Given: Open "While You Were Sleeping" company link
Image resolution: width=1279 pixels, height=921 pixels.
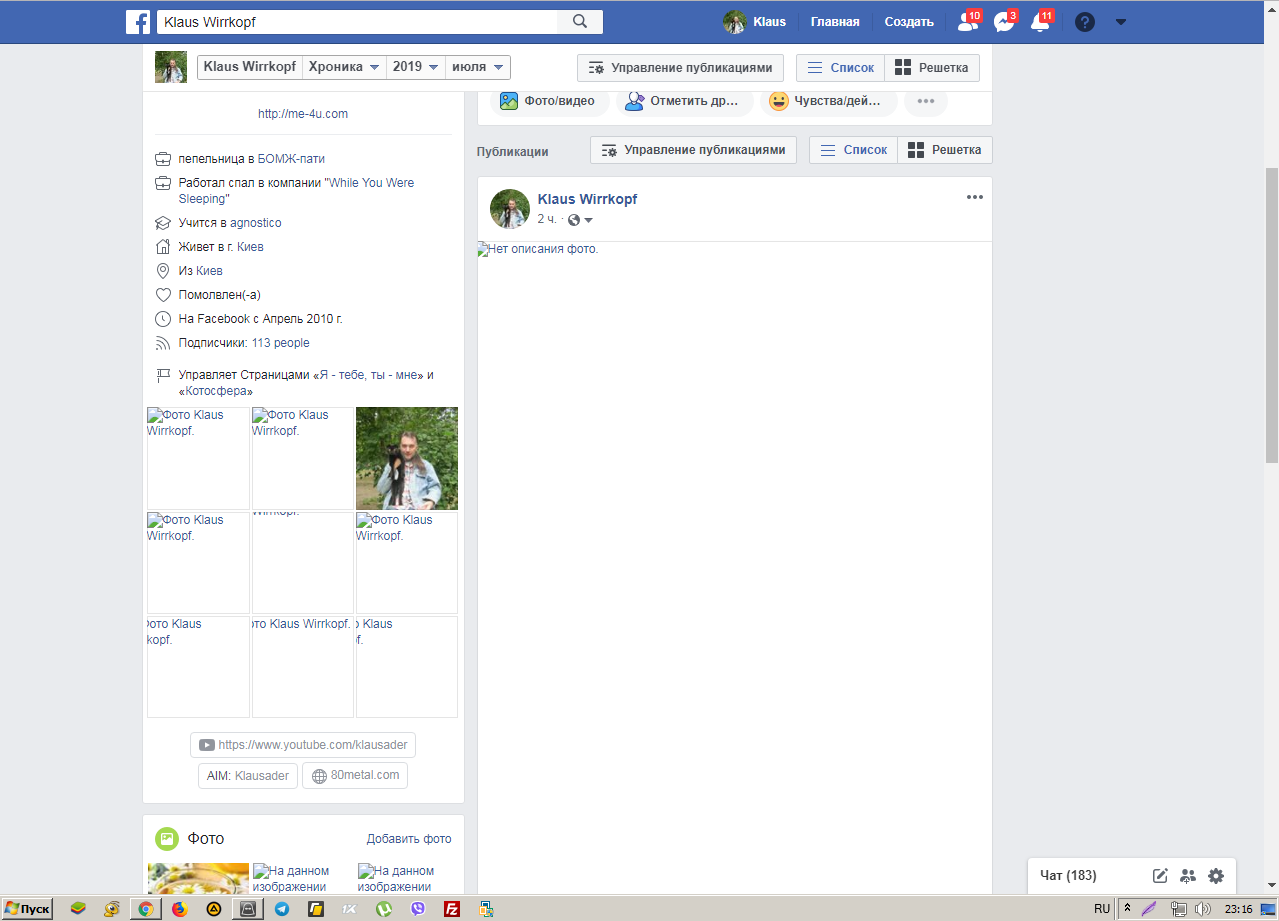Looking at the screenshot, I should click(x=295, y=191).
